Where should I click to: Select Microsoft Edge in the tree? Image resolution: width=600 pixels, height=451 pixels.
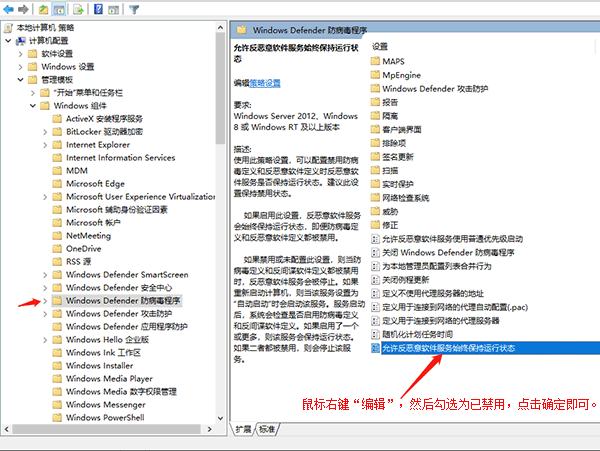[x=95, y=184]
